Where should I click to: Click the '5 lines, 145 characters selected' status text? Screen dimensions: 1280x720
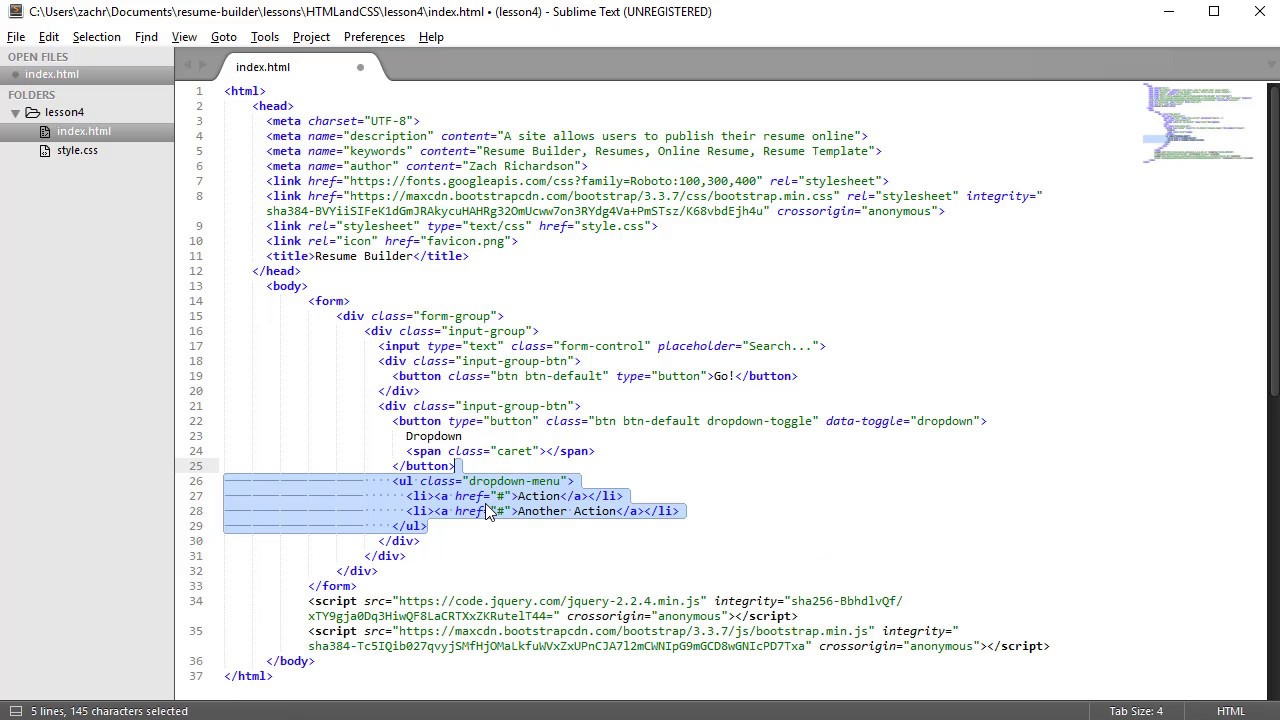pos(109,711)
